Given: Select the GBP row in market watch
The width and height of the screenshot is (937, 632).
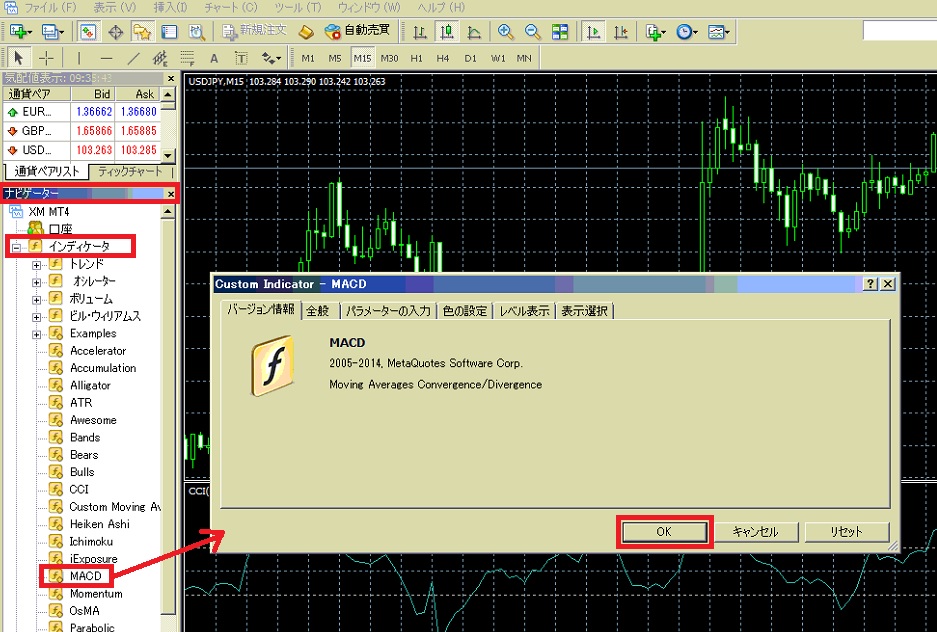Looking at the screenshot, I should click(x=82, y=131).
